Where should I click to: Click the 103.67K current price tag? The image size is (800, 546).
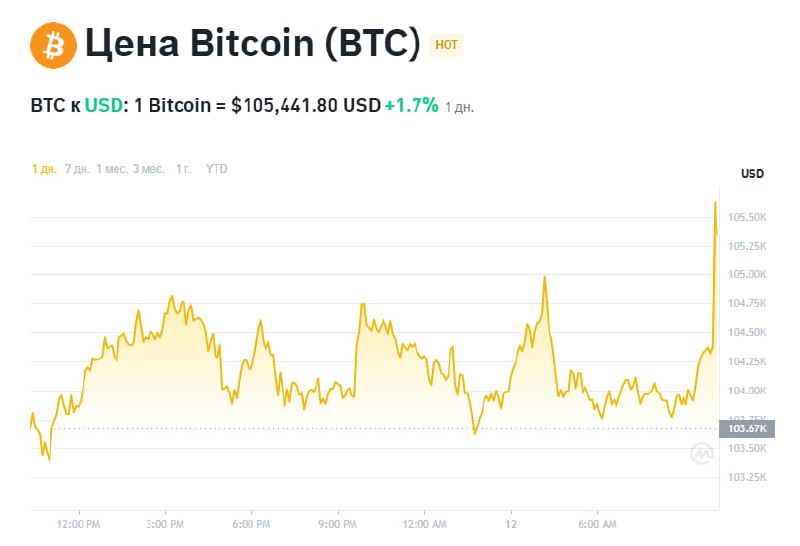click(747, 428)
